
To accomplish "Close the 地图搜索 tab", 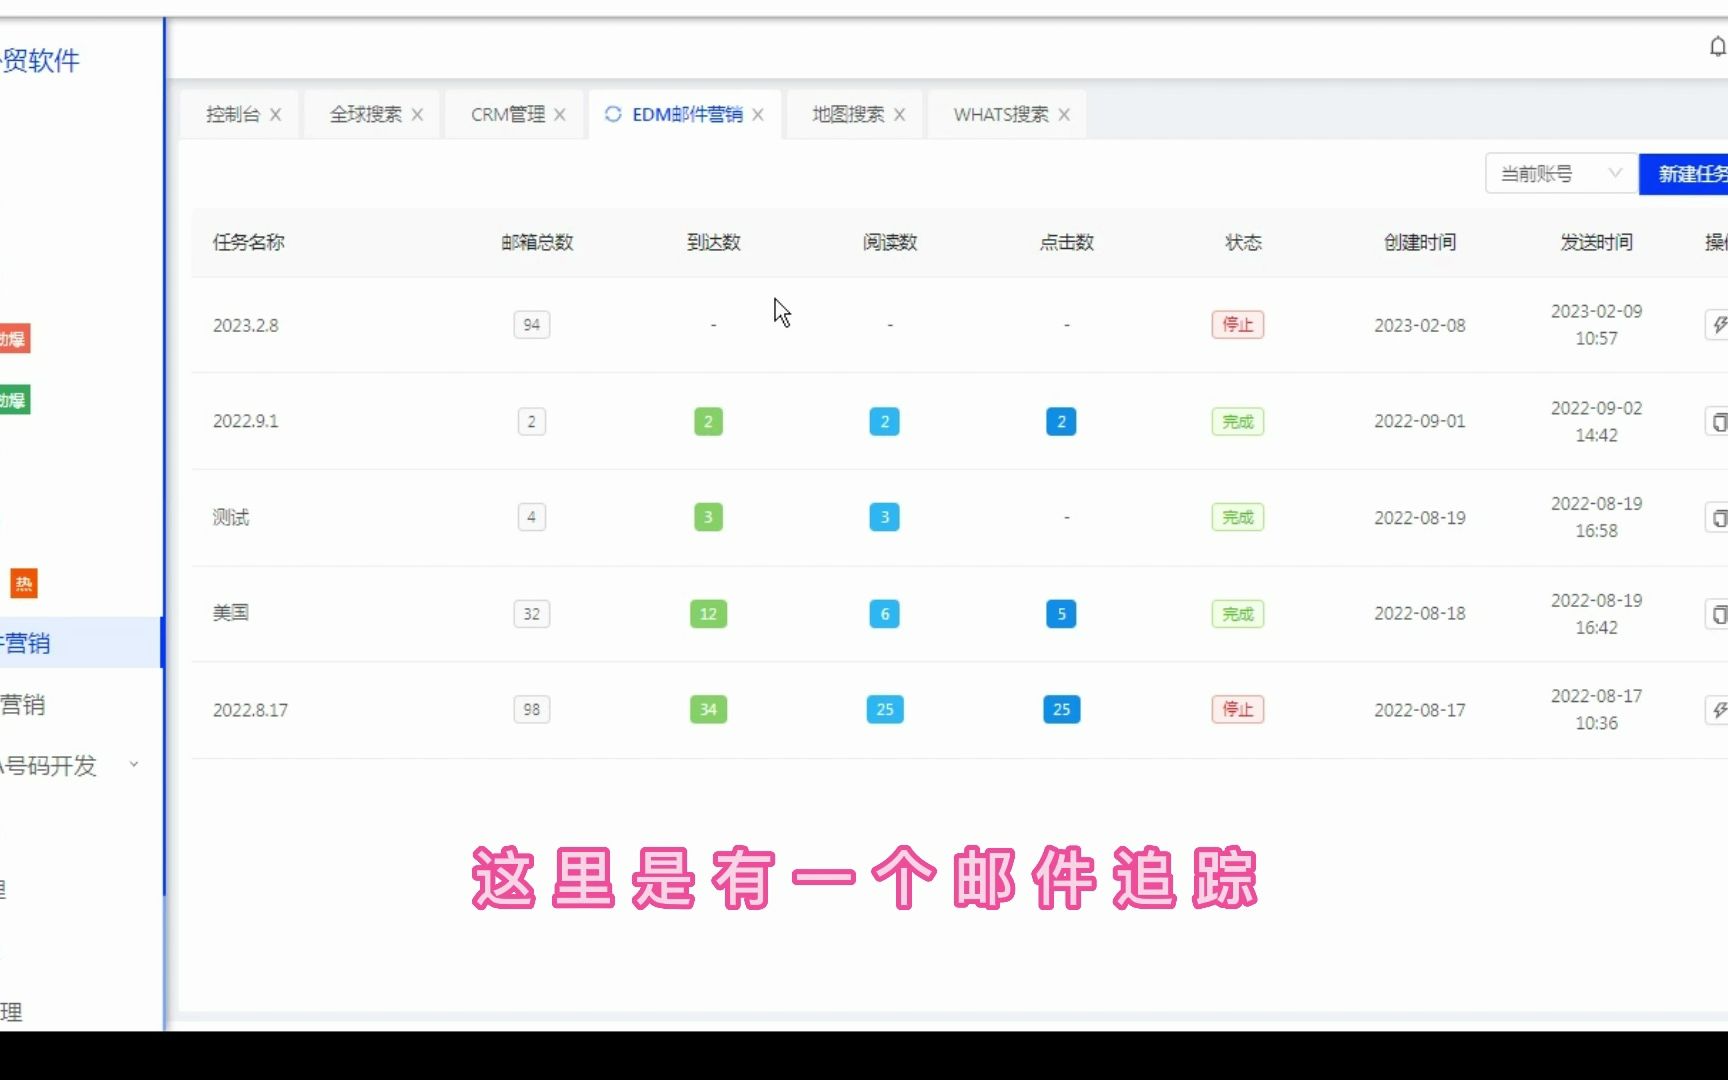I will point(899,115).
